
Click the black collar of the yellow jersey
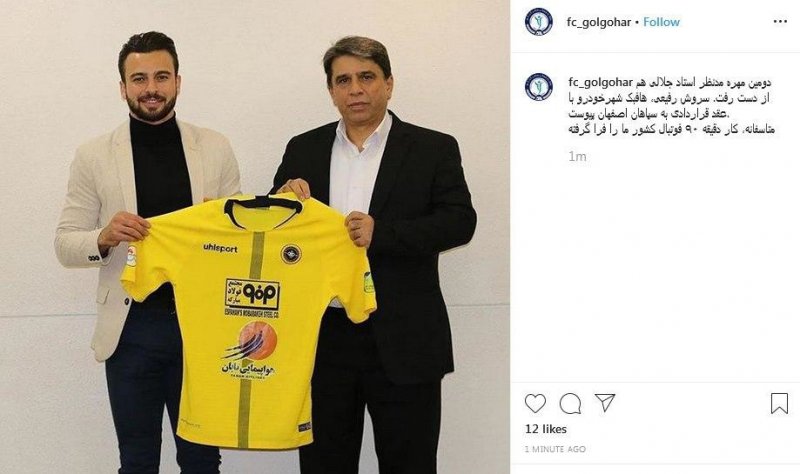click(263, 209)
